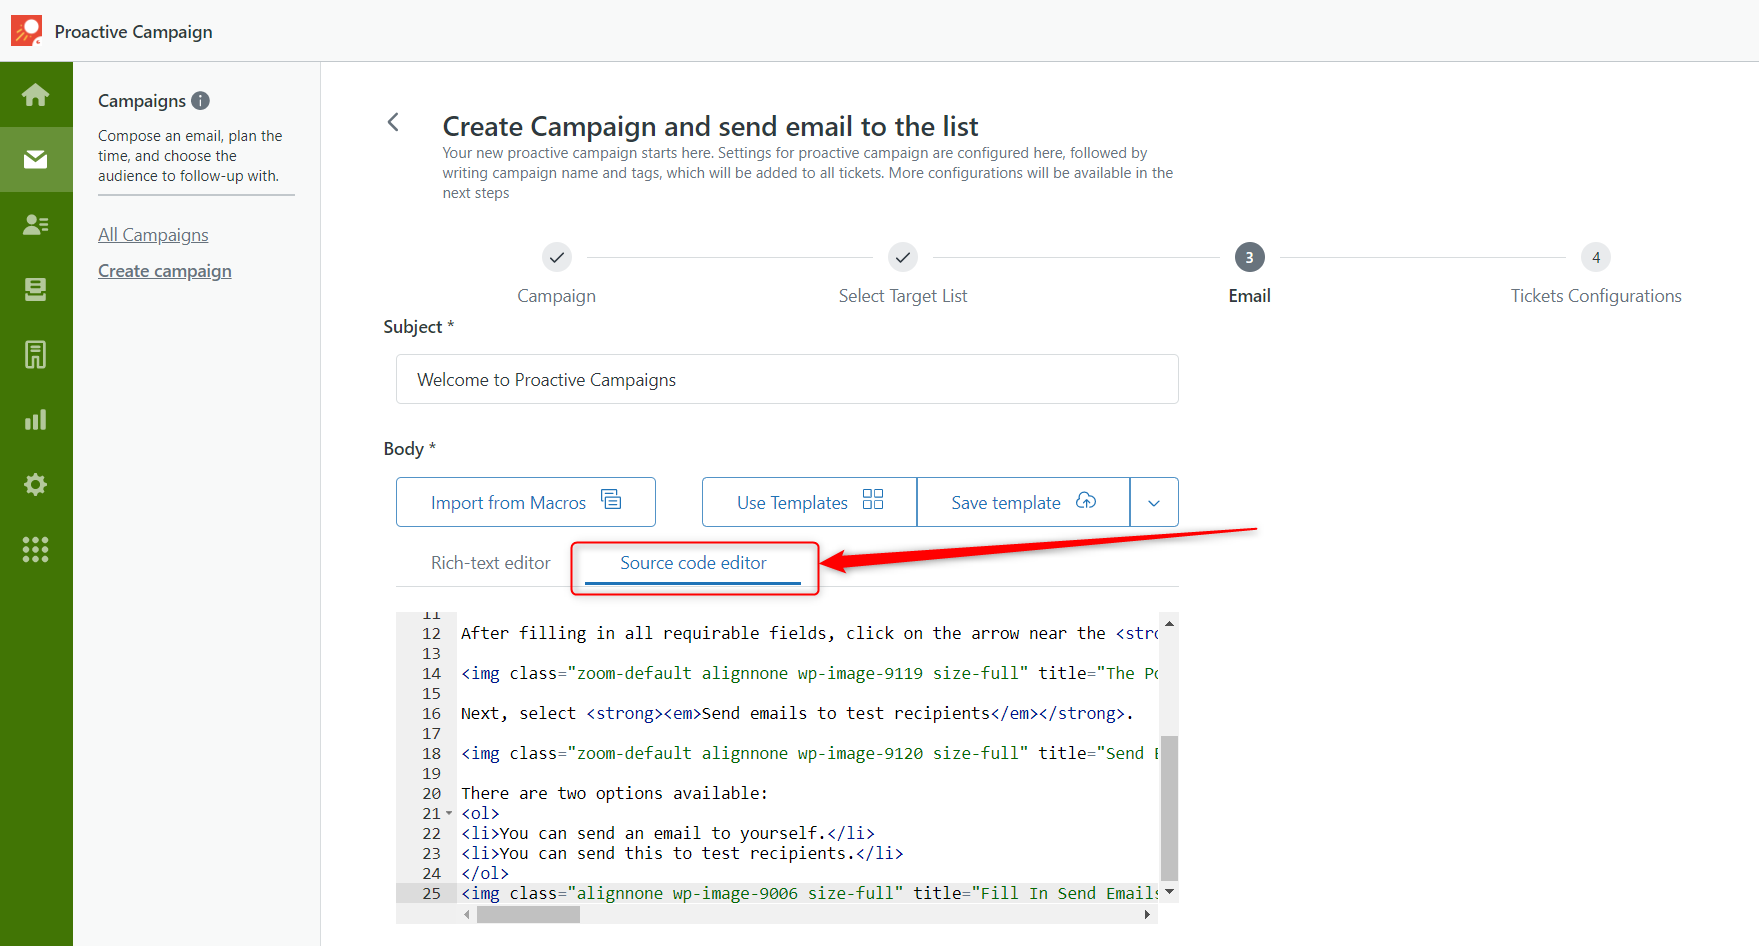This screenshot has width=1759, height=946.
Task: Click the code editor vertical scrollbar thumb
Action: [1169, 807]
